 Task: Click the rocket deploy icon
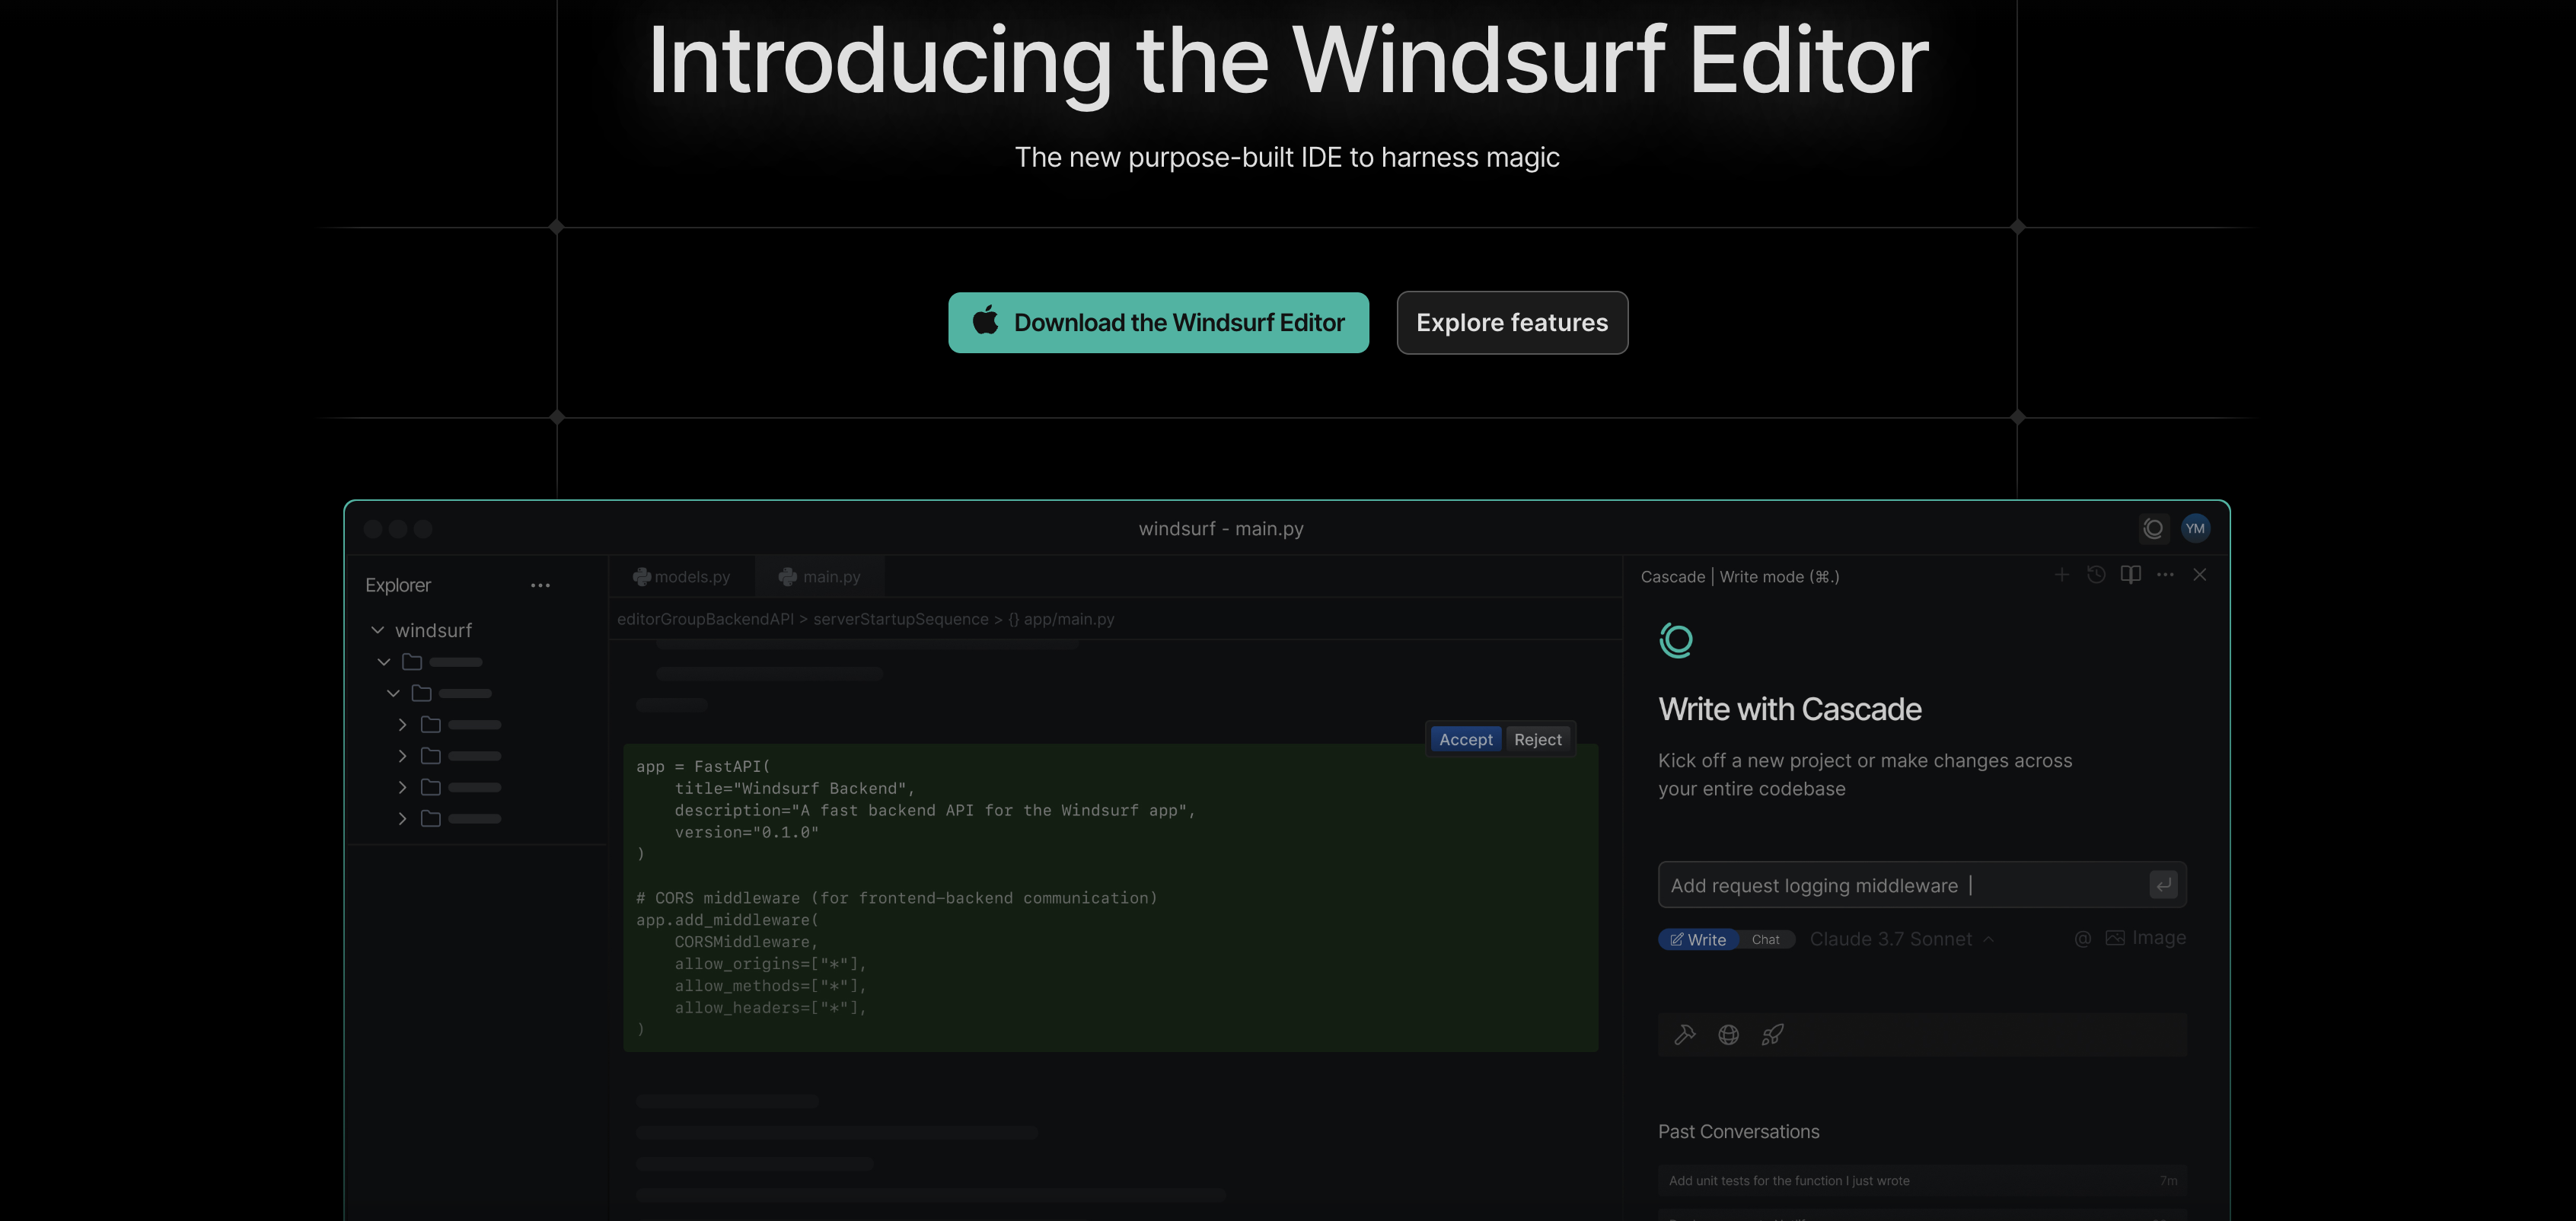click(x=1772, y=1035)
